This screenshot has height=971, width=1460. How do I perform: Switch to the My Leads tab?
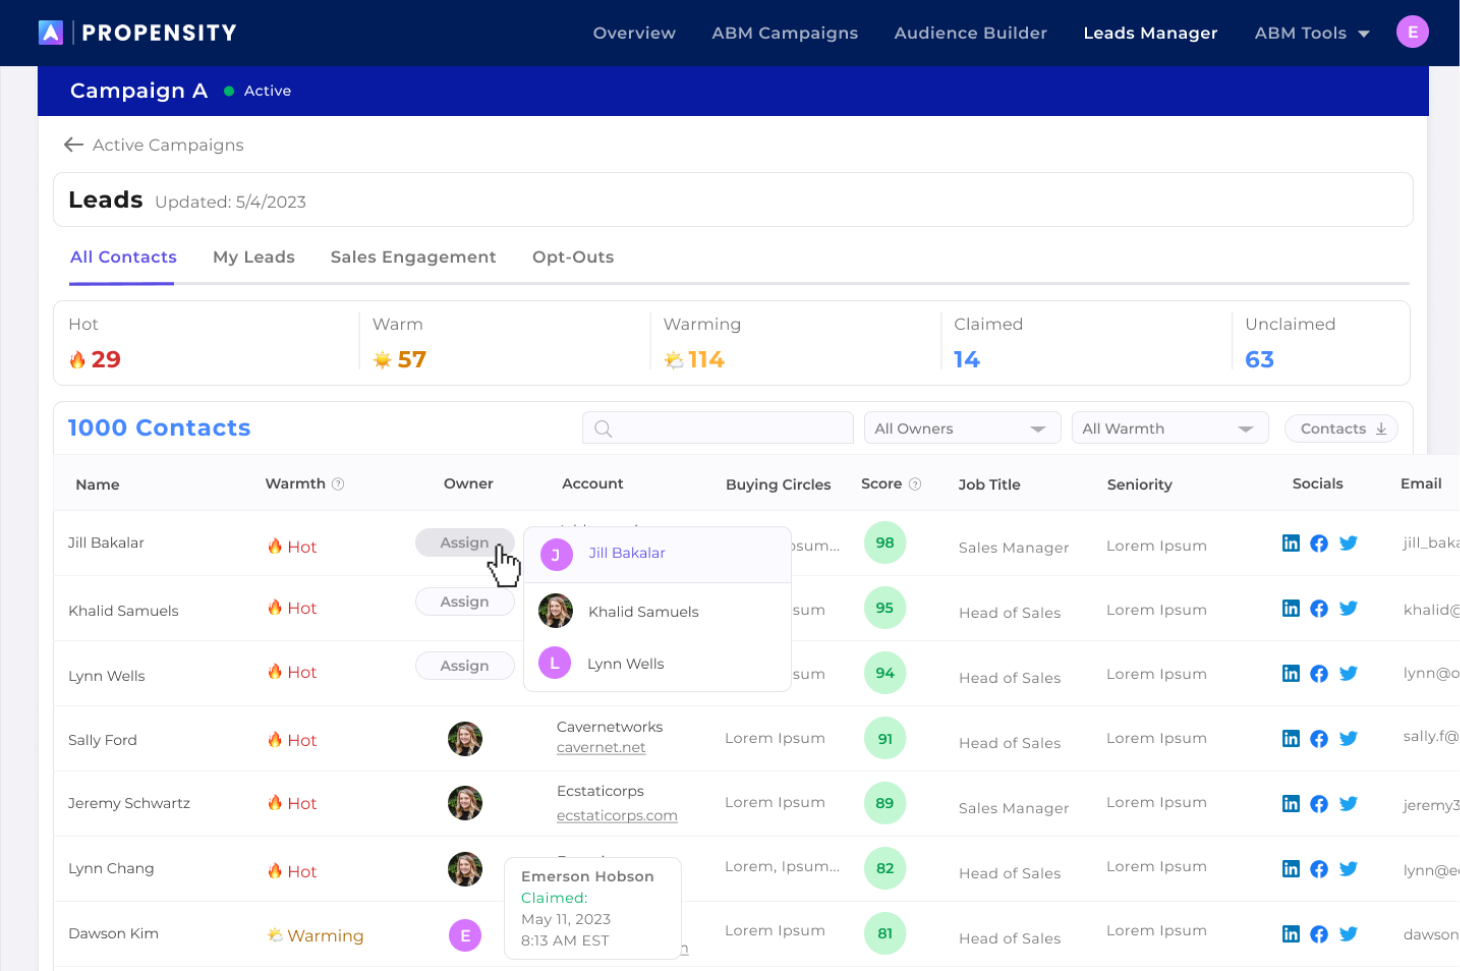[x=254, y=257]
